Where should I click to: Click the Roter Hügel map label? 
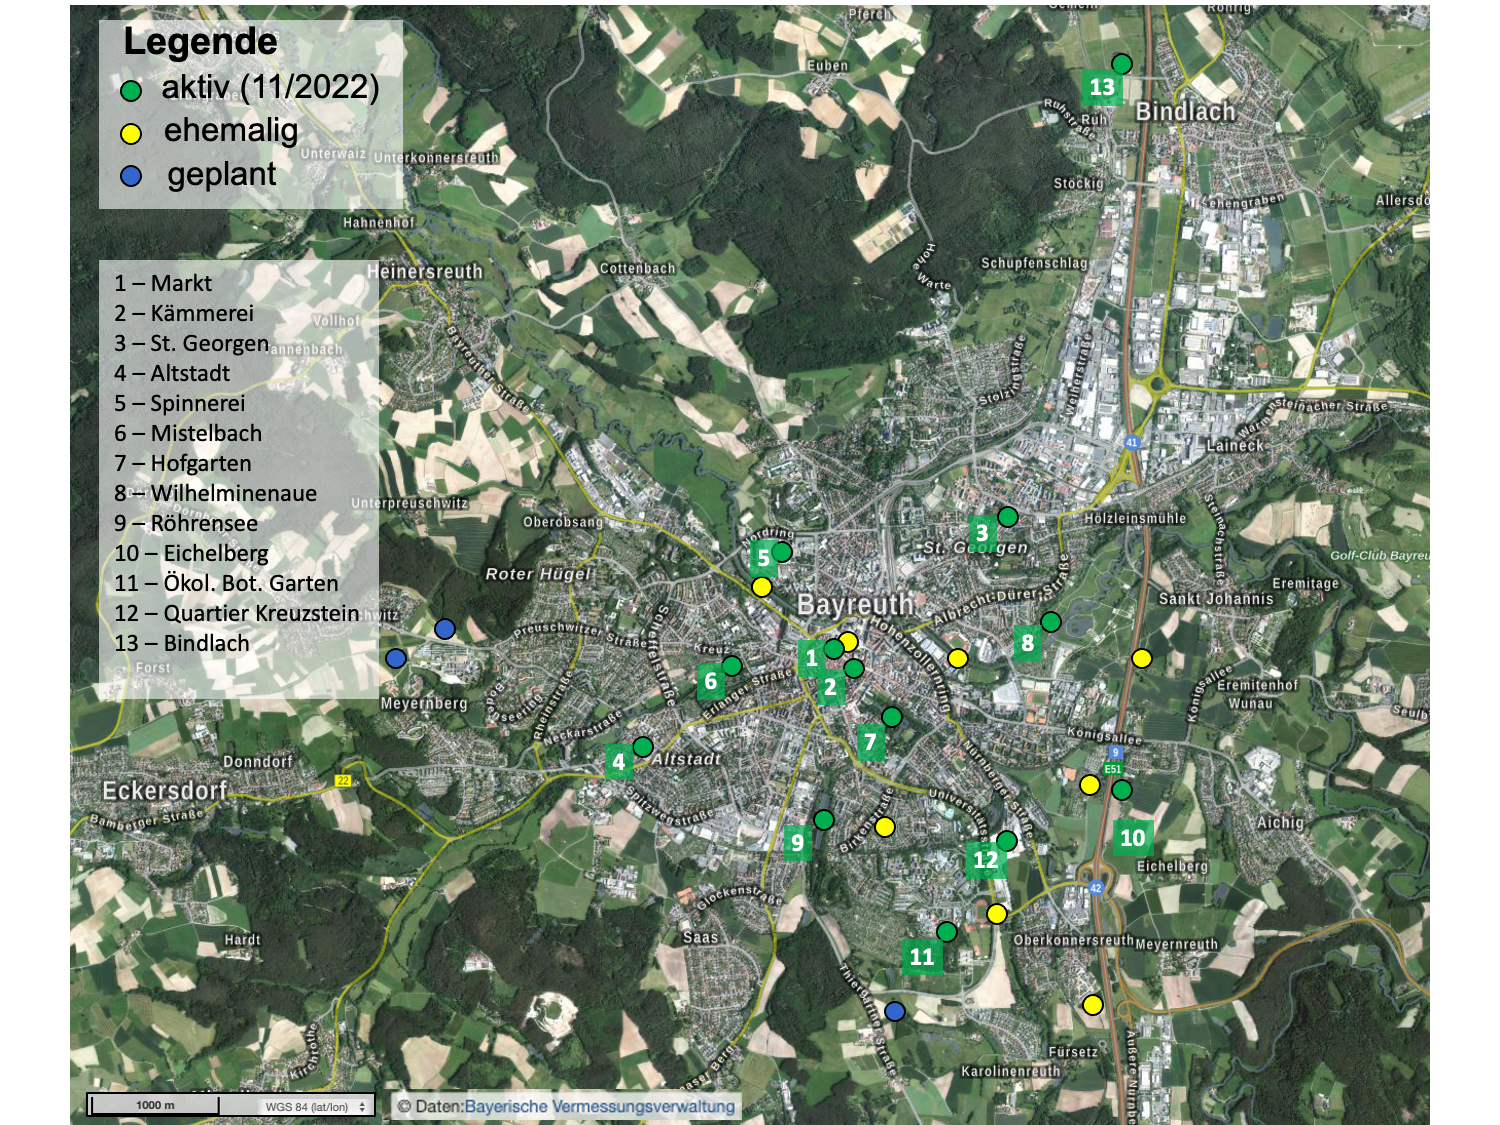[x=538, y=574]
